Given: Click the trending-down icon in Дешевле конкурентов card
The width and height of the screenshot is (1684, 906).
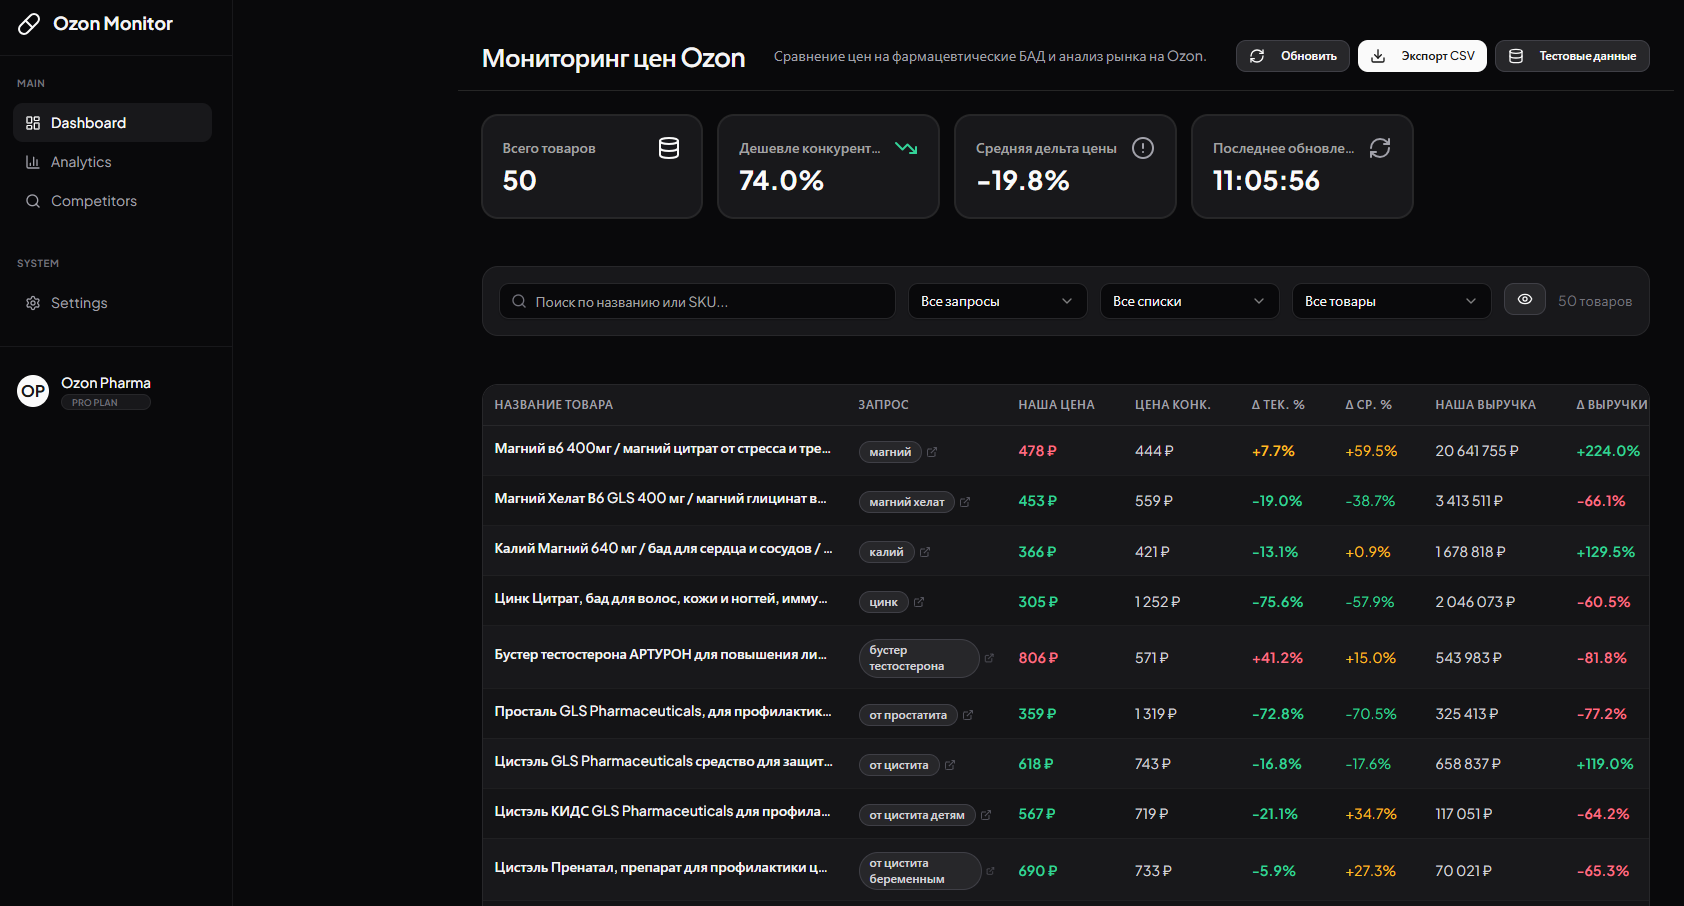Looking at the screenshot, I should click(906, 148).
